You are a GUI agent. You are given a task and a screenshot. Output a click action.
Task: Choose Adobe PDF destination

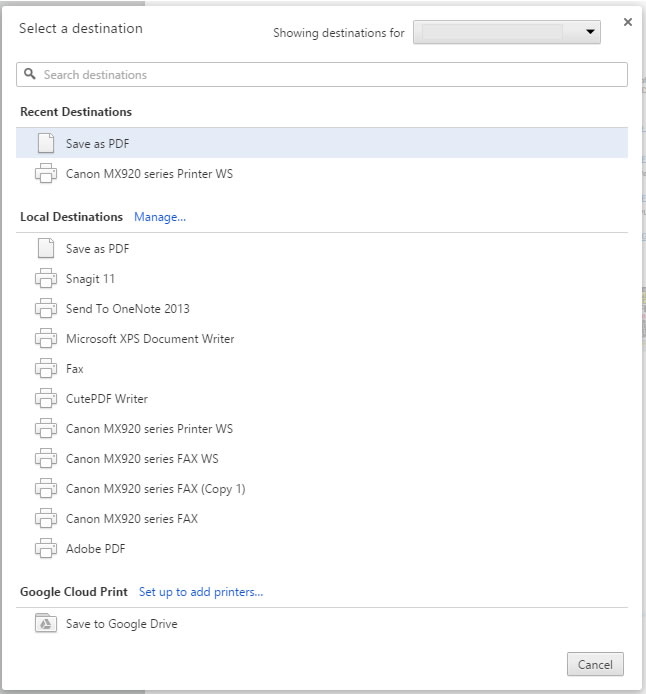tap(322, 548)
